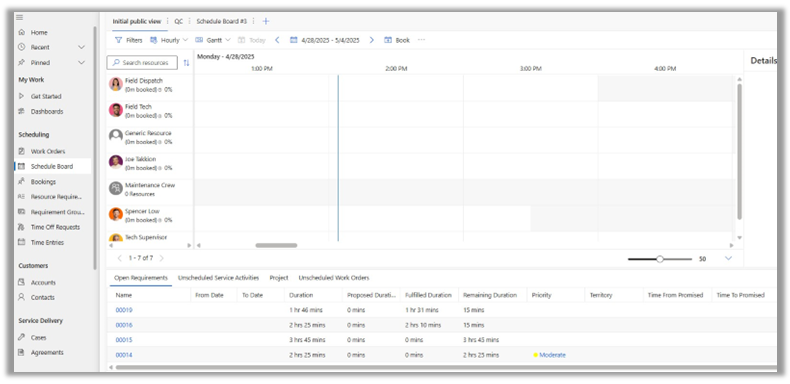The height and width of the screenshot is (384, 790).
Task: Focus the Search resources field
Action: pos(142,62)
